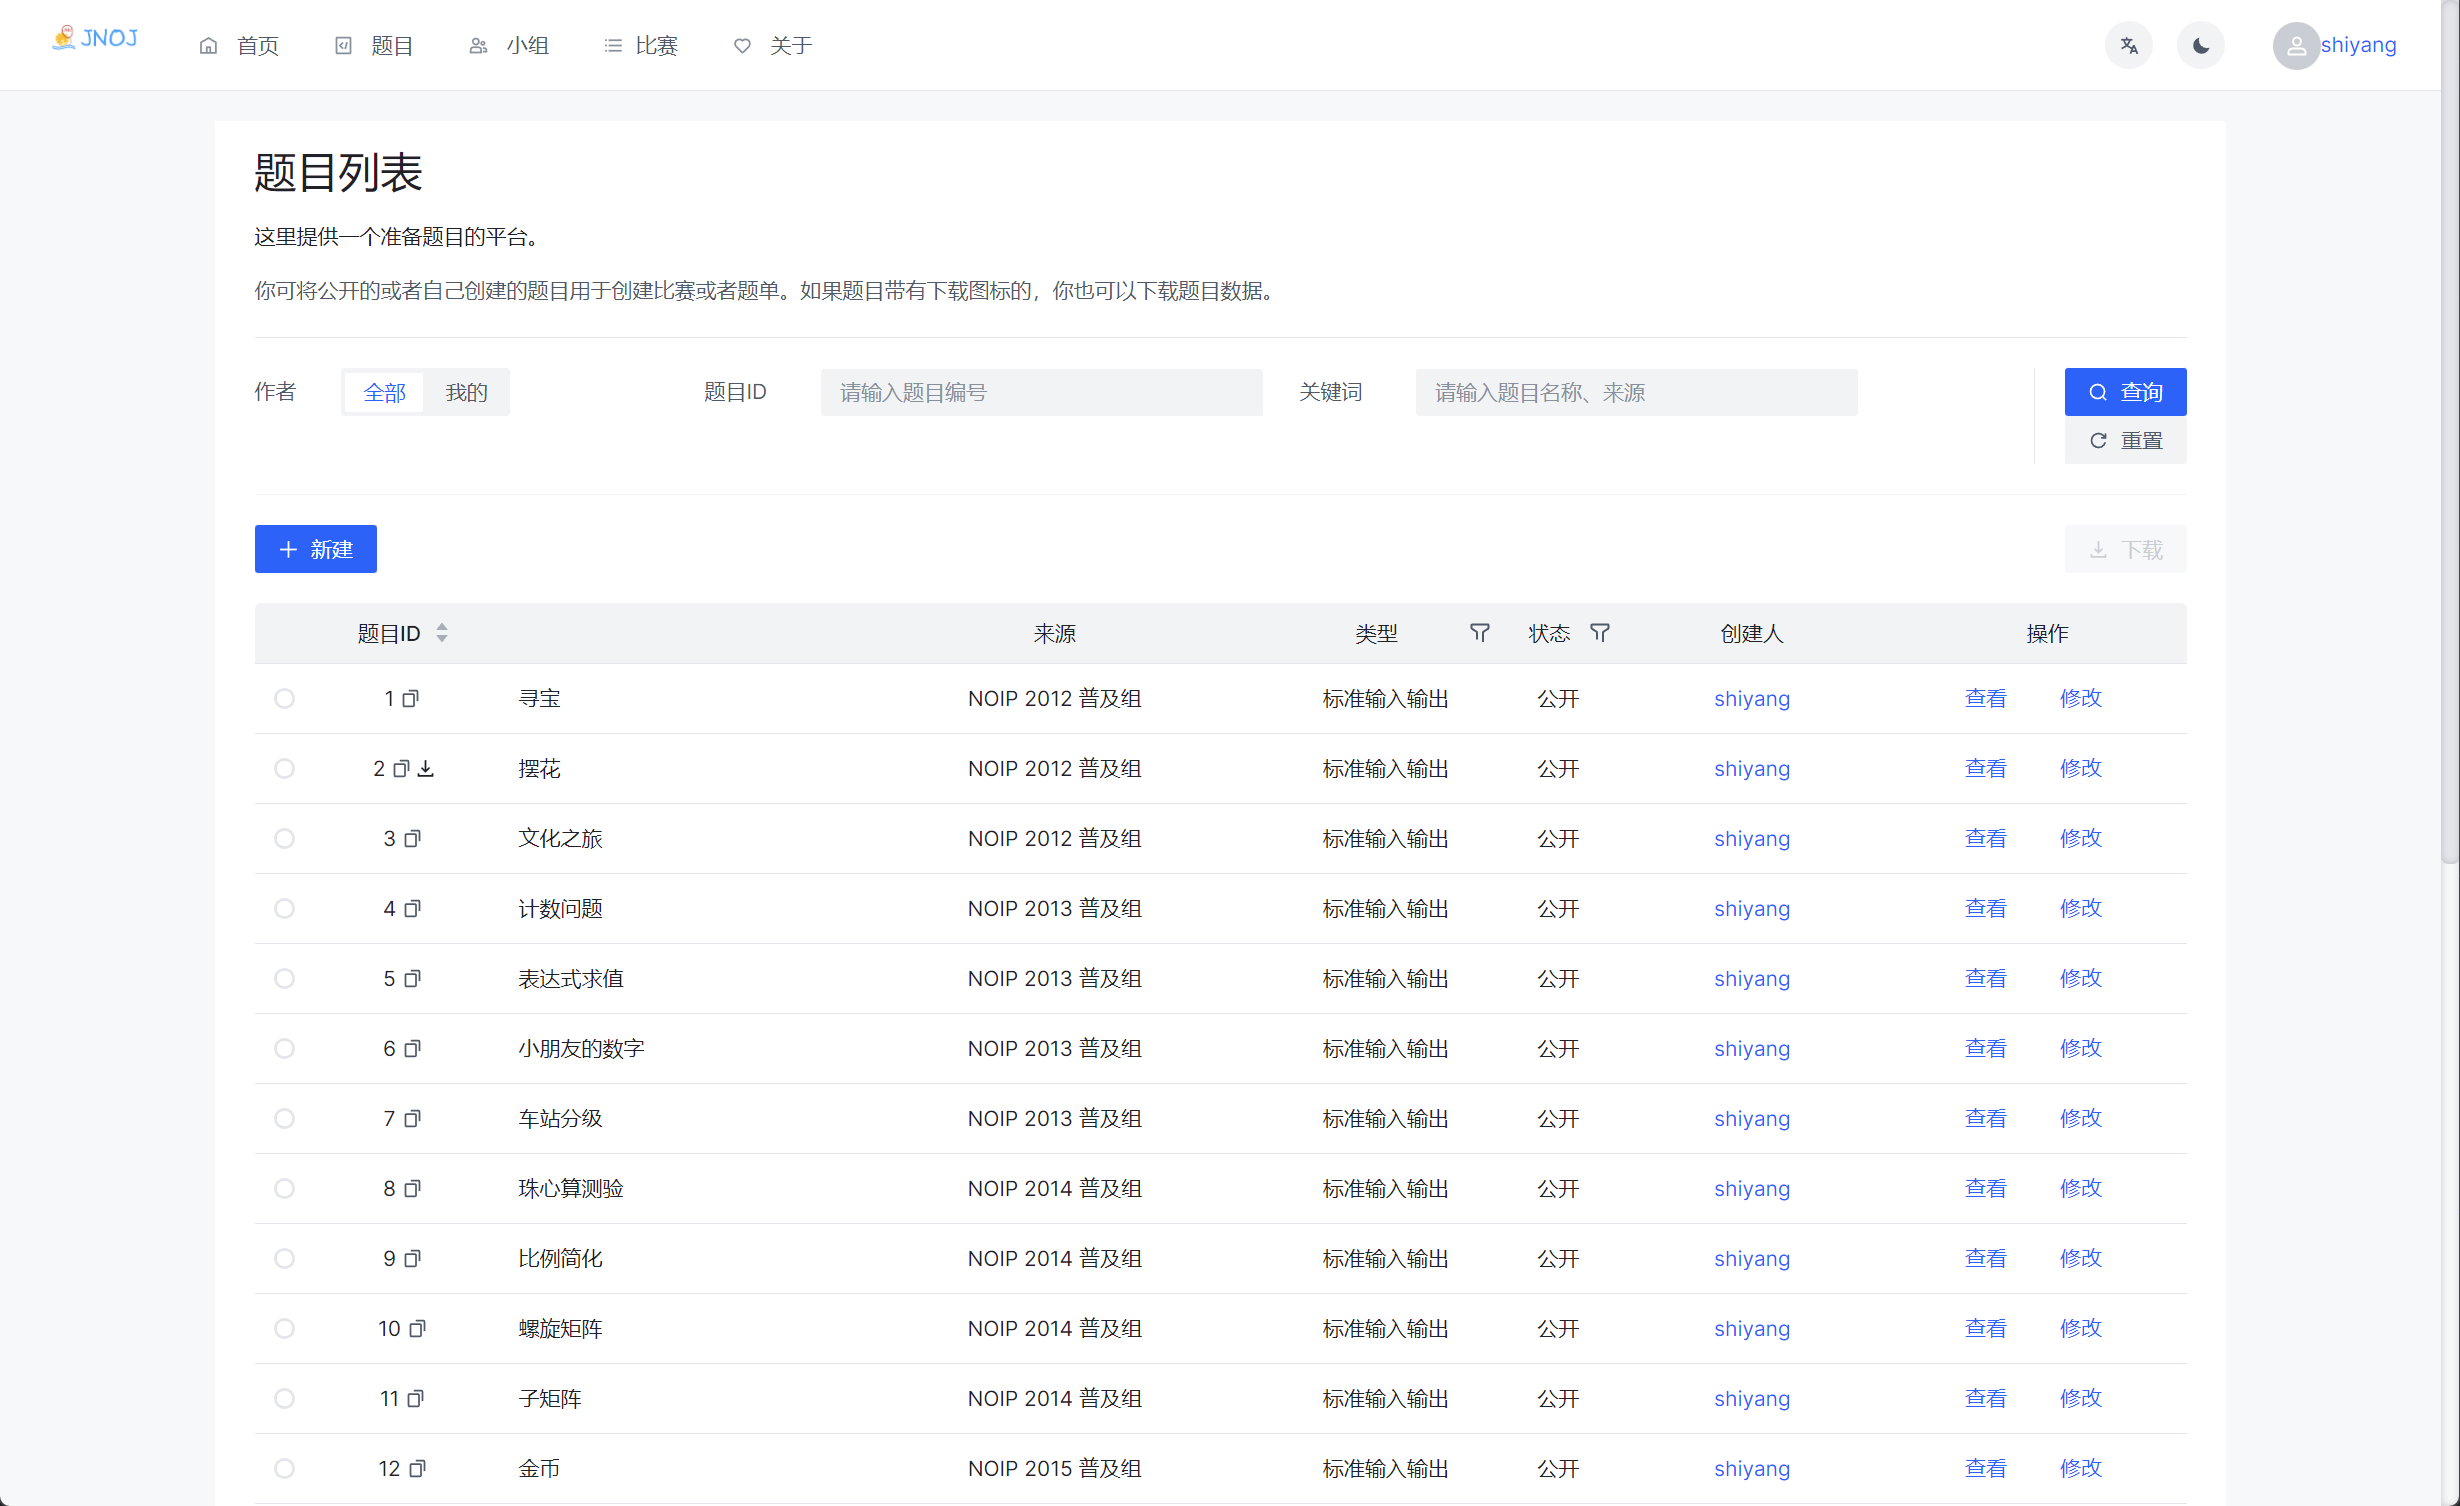2460x1506 pixels.
Task: Focus the 题目ID input field
Action: 1041,392
